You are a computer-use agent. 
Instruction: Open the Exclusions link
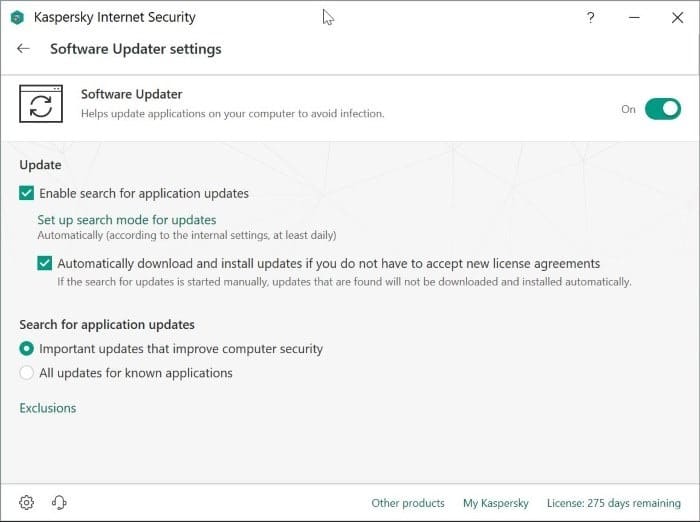click(48, 408)
